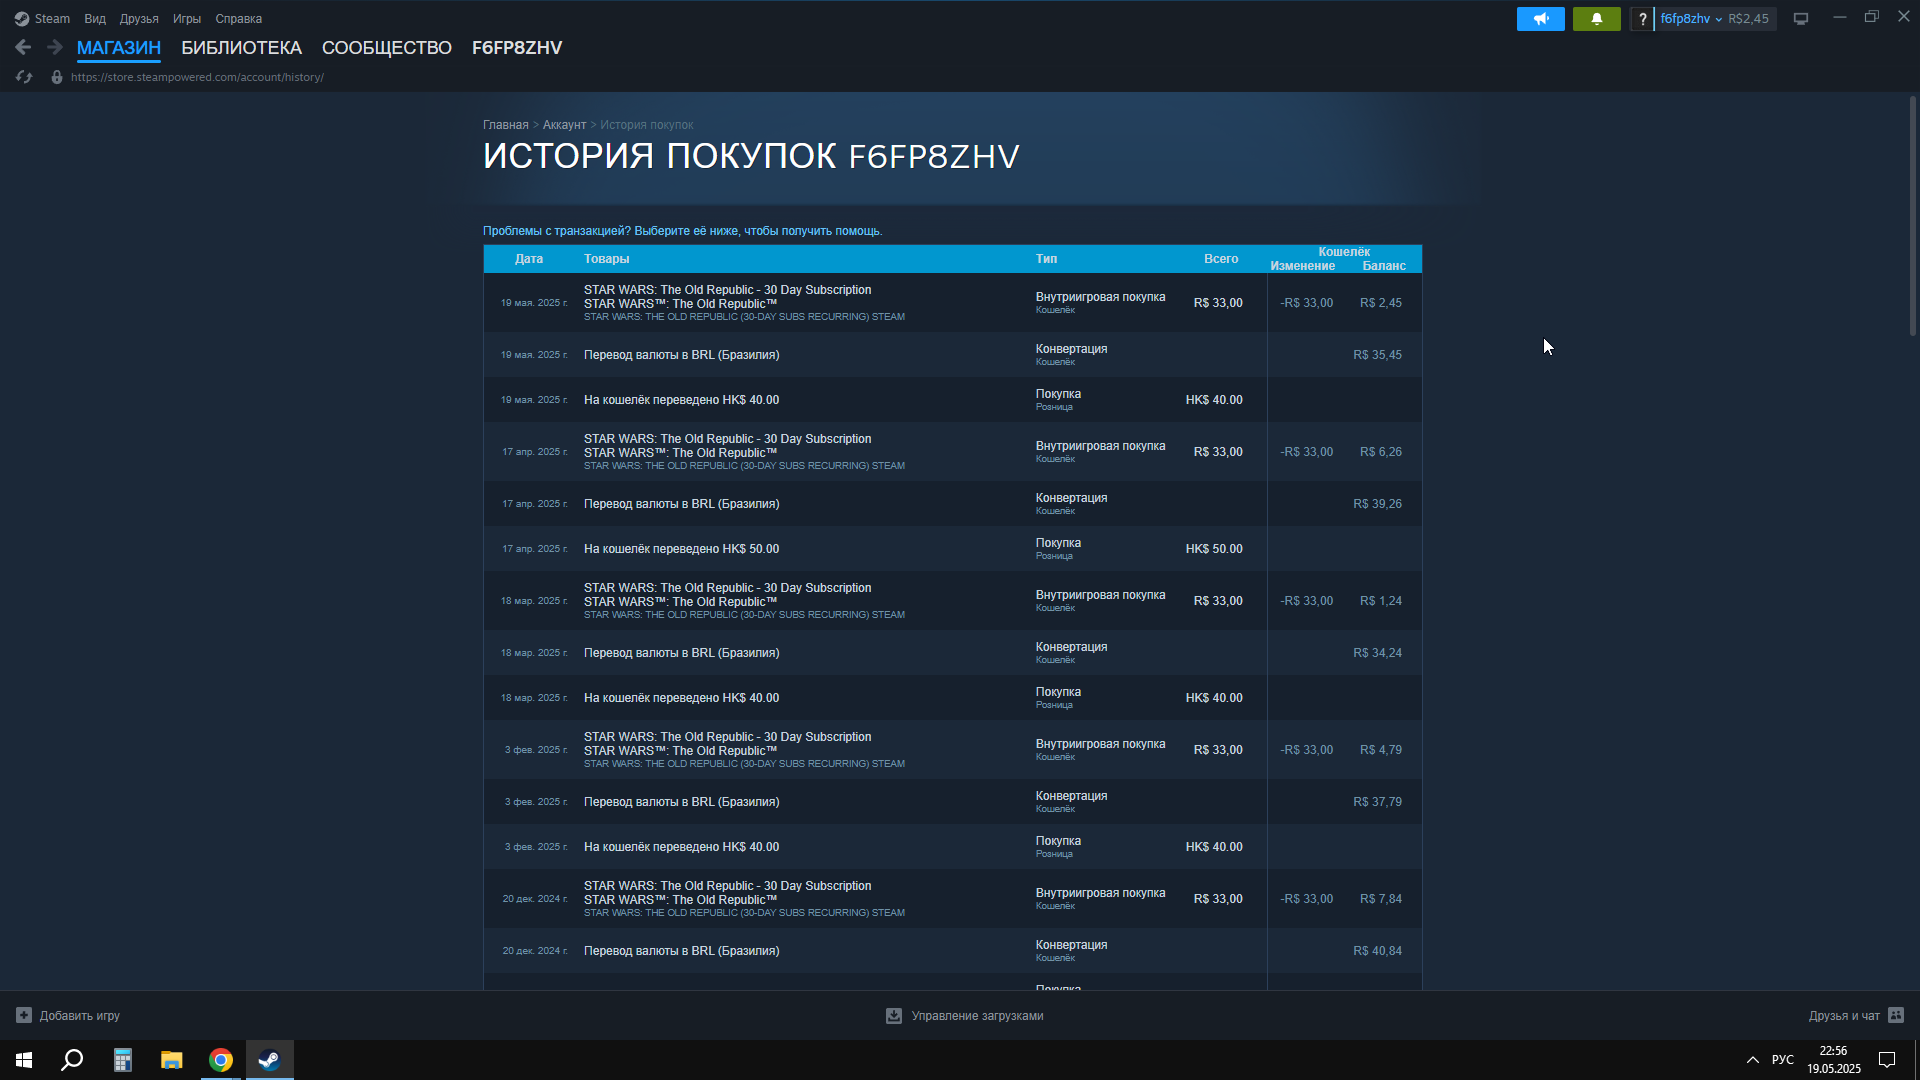Open the Downloads manager icon

click(x=894, y=1015)
